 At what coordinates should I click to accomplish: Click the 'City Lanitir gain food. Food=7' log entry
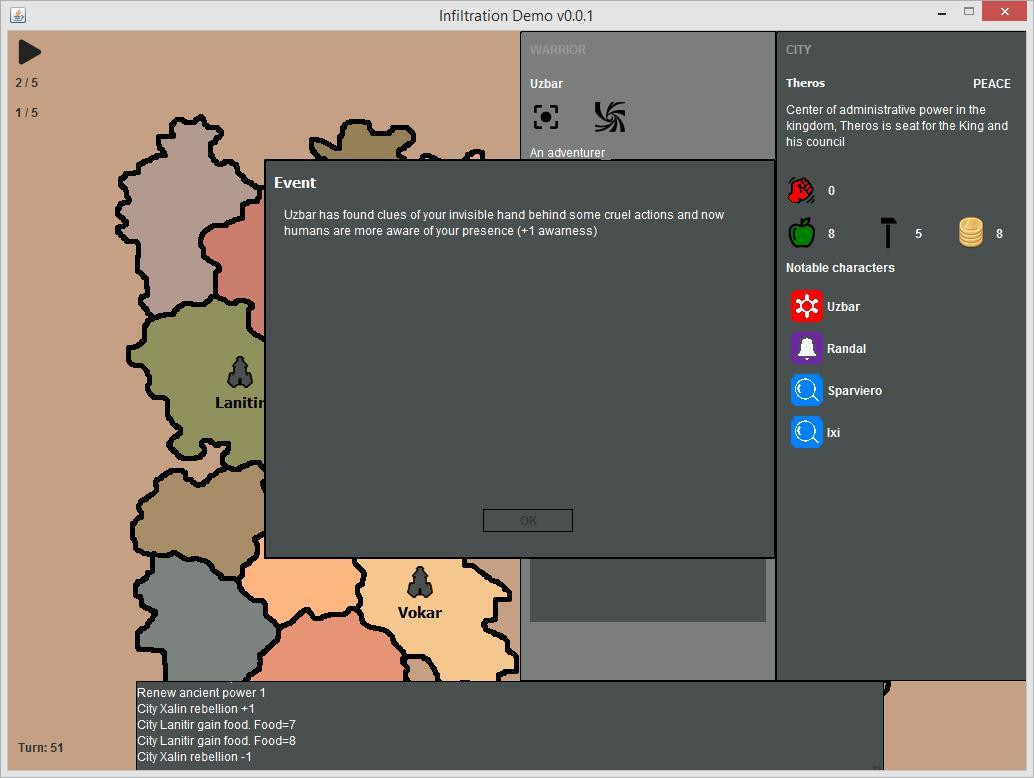[216, 725]
